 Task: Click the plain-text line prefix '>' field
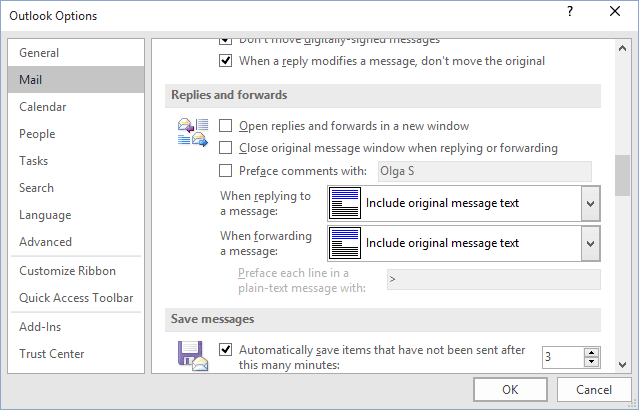click(x=494, y=280)
